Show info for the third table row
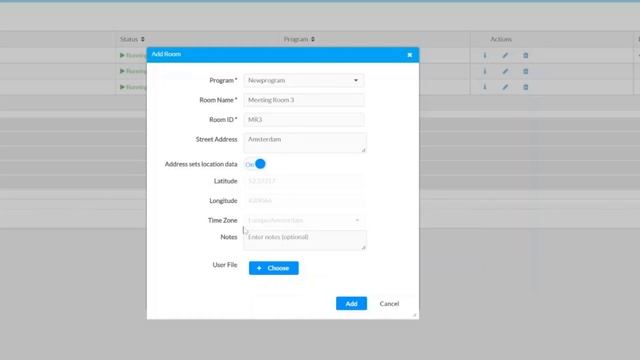This screenshot has width=640, height=360. [x=485, y=87]
